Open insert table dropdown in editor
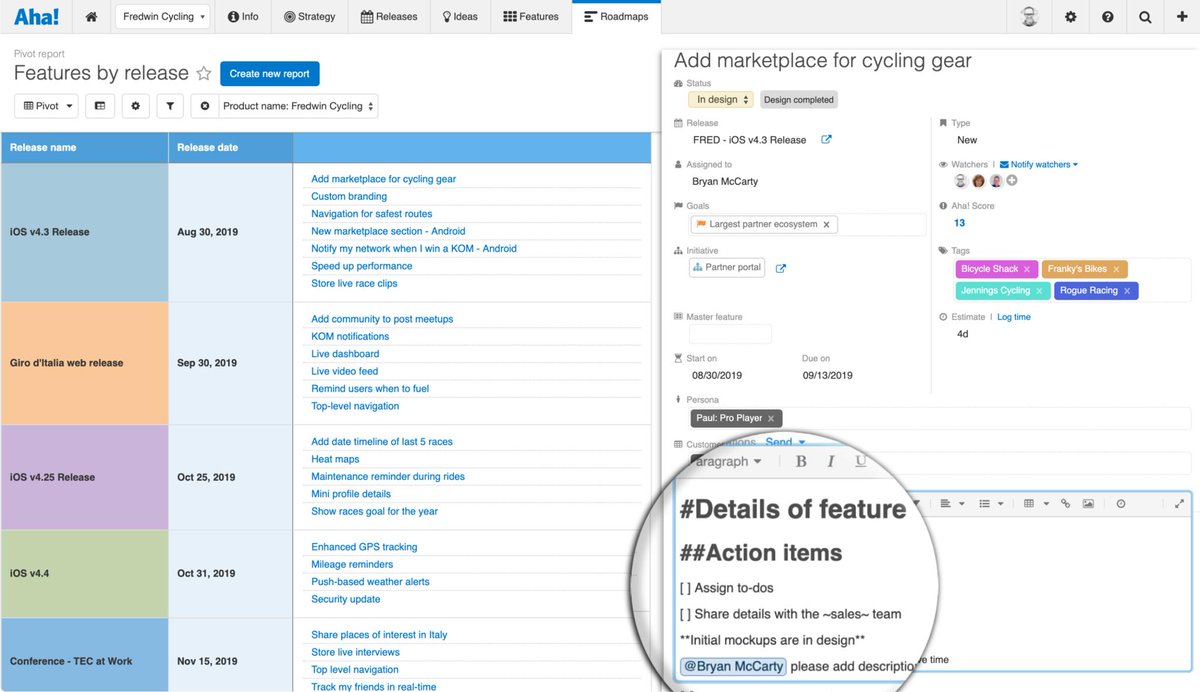Viewport: 1200px width, 692px height. (x=1037, y=504)
